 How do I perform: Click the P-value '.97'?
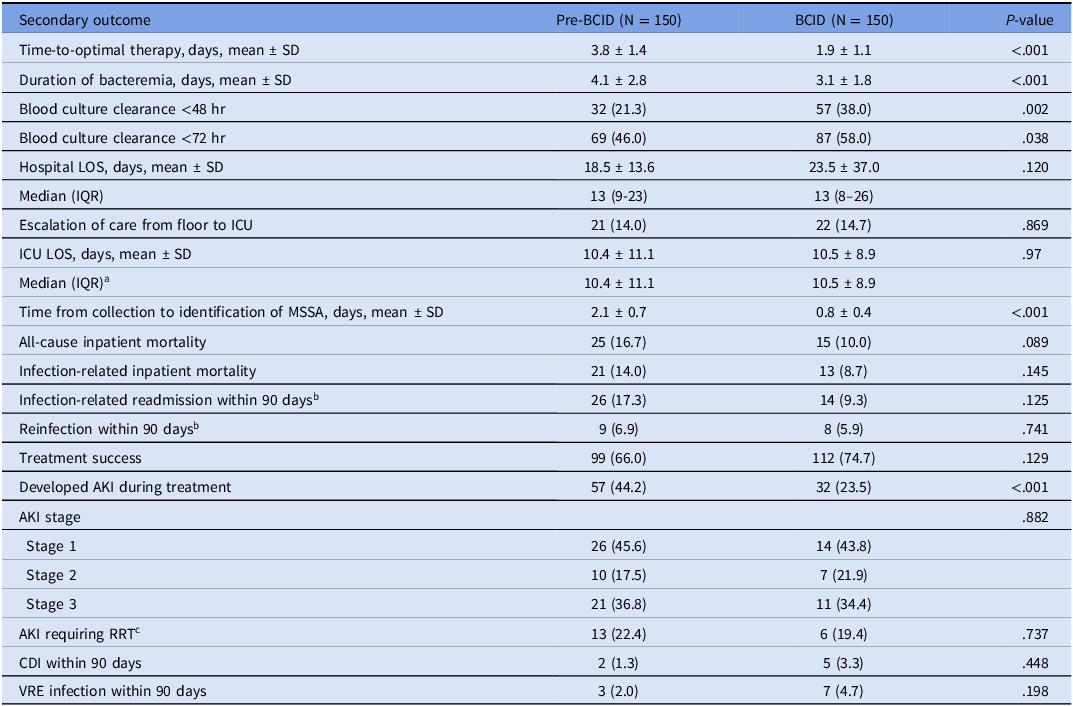(1032, 254)
